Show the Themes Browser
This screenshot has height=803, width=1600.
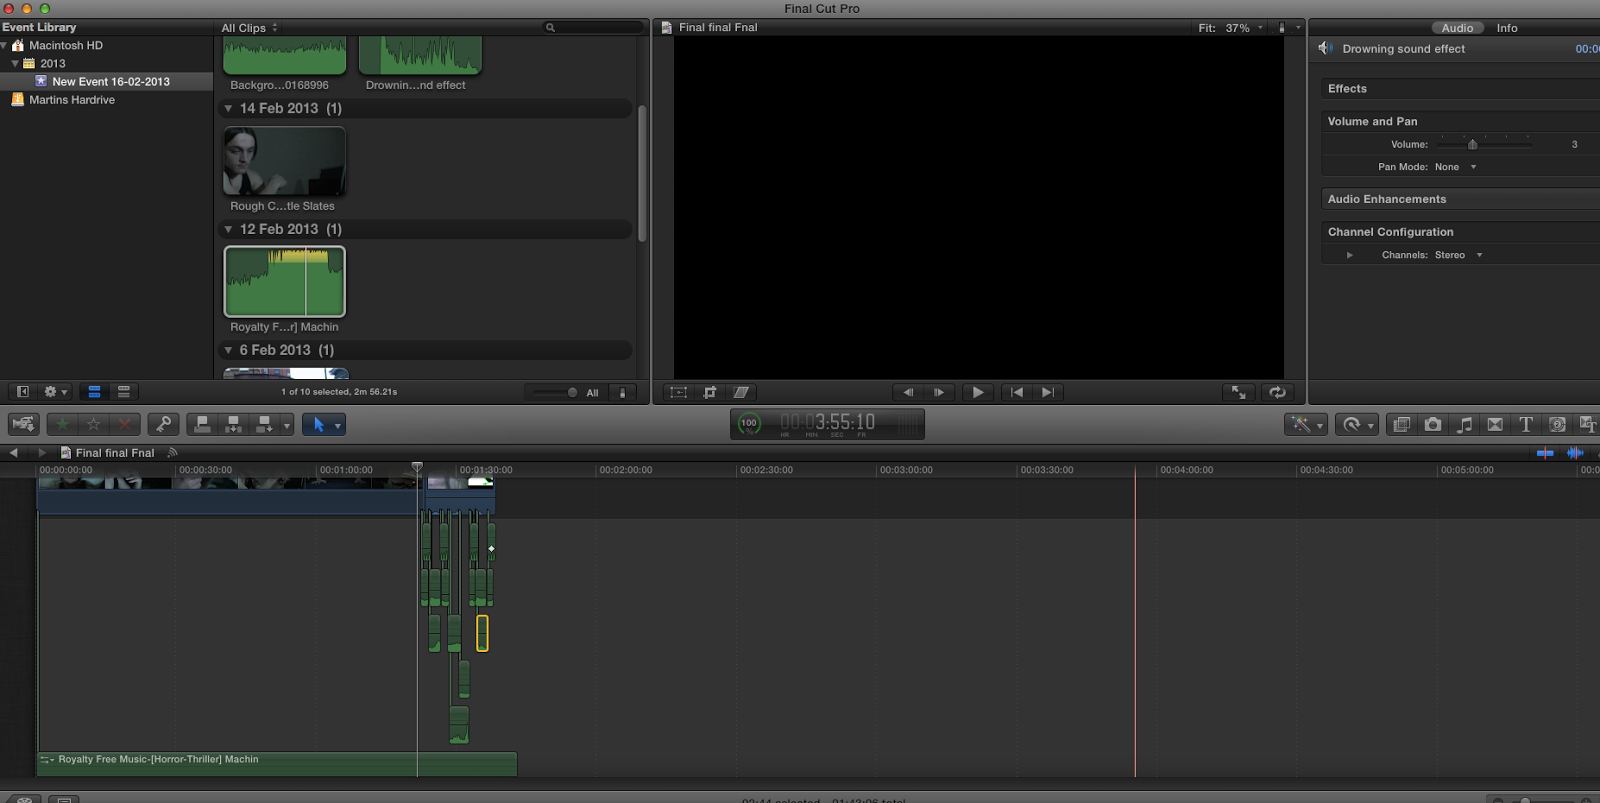click(1587, 424)
